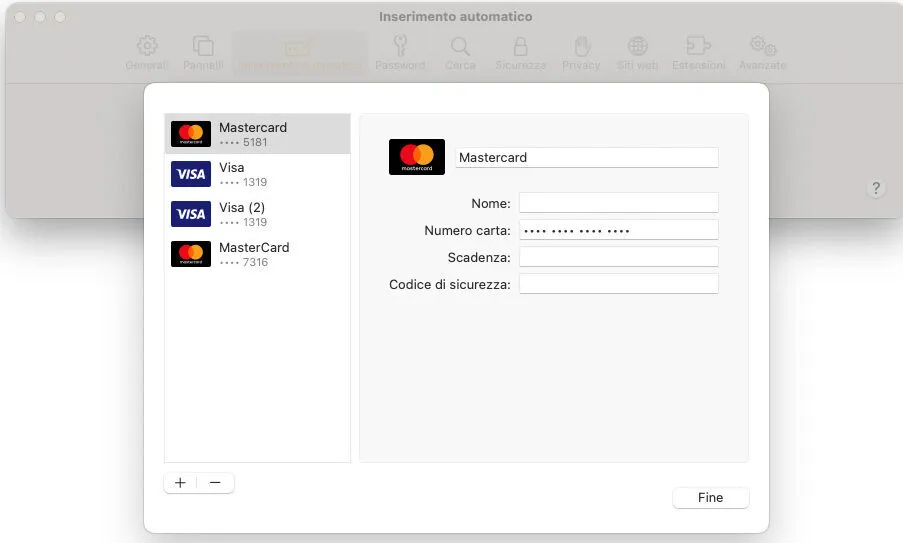Click the Codice di sicurezza field

point(619,284)
